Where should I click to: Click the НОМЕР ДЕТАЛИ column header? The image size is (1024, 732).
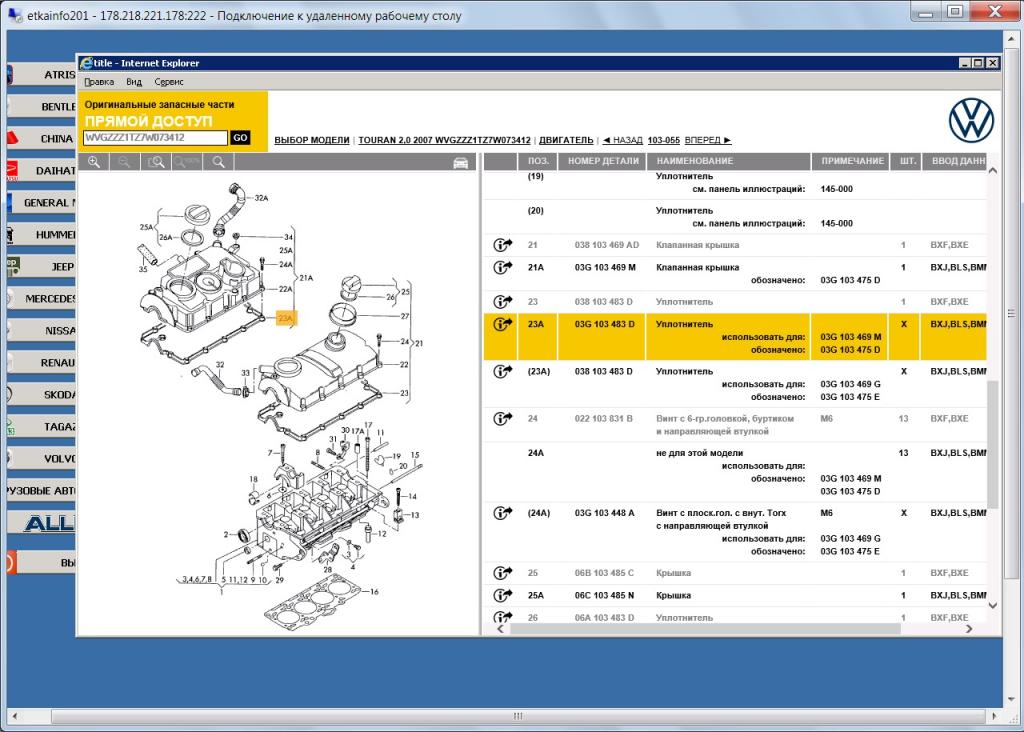tap(603, 161)
